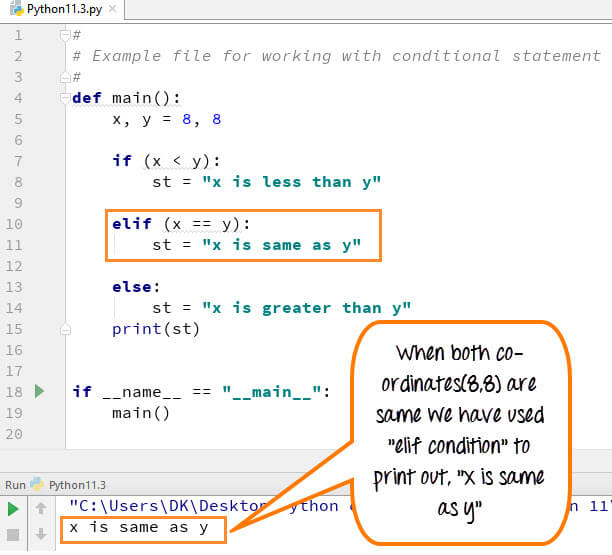Click line number 10 in the gutter
The height and width of the screenshot is (555, 612).
(15, 224)
